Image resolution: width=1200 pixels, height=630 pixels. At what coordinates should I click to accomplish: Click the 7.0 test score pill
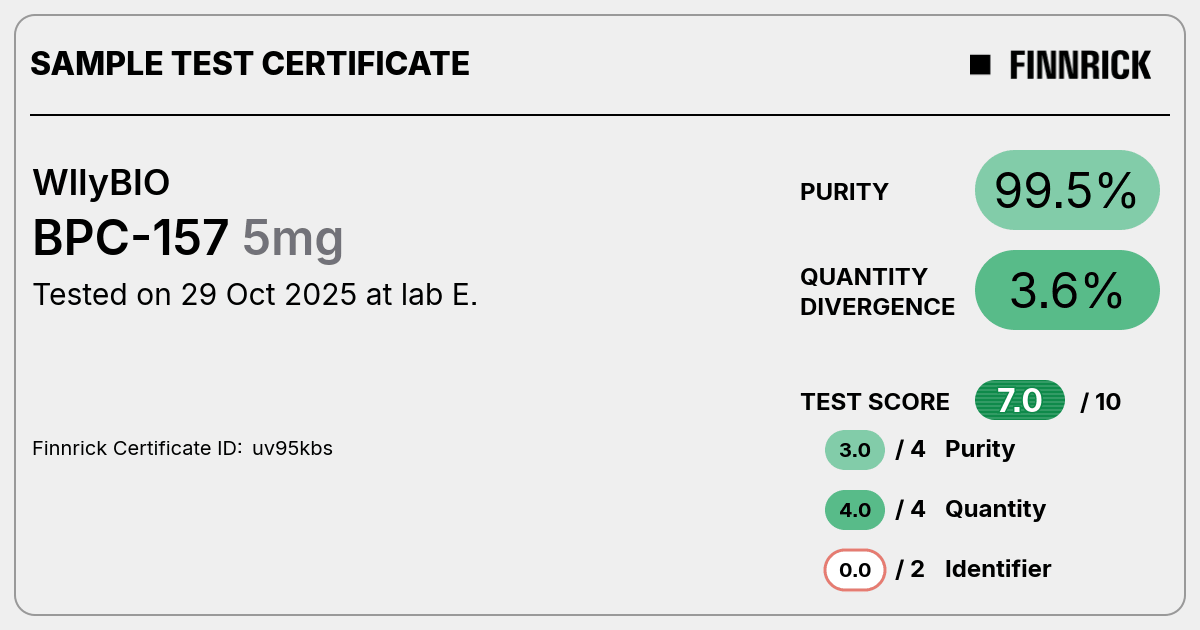point(1020,401)
